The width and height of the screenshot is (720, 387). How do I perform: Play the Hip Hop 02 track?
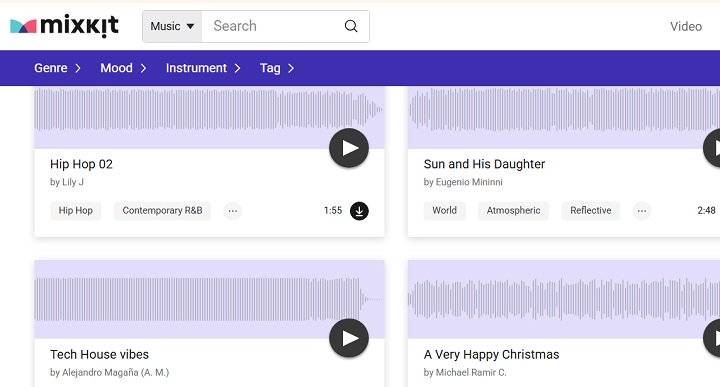(x=349, y=148)
